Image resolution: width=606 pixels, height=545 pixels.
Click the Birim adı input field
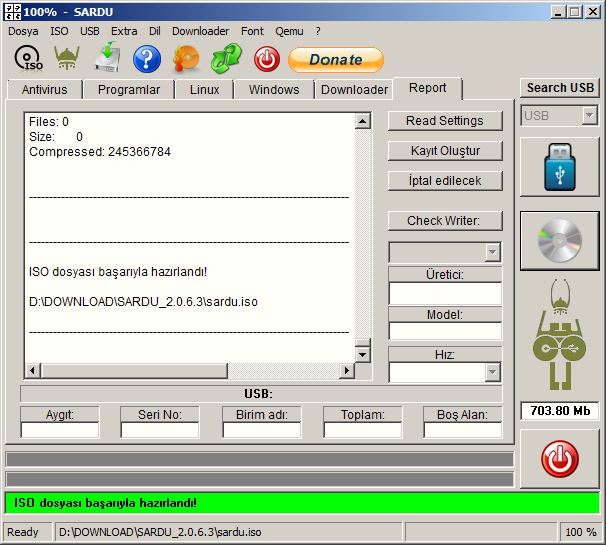pyautogui.click(x=262, y=430)
